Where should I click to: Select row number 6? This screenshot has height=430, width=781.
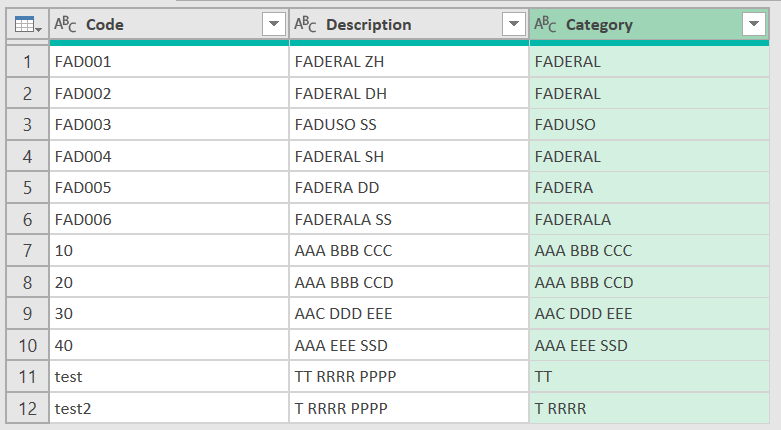click(27, 219)
